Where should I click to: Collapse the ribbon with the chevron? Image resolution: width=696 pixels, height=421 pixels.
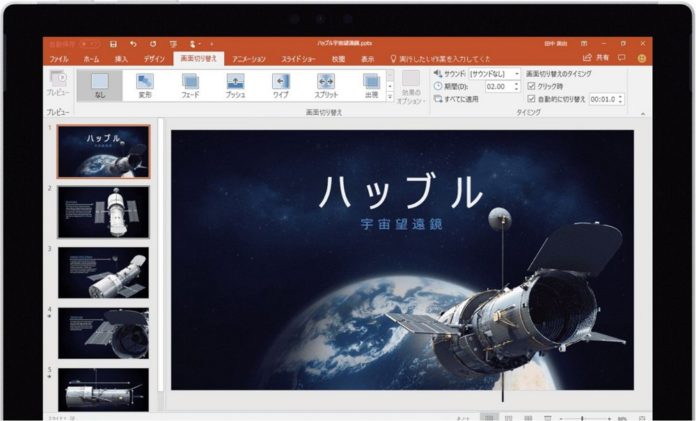[x=643, y=114]
